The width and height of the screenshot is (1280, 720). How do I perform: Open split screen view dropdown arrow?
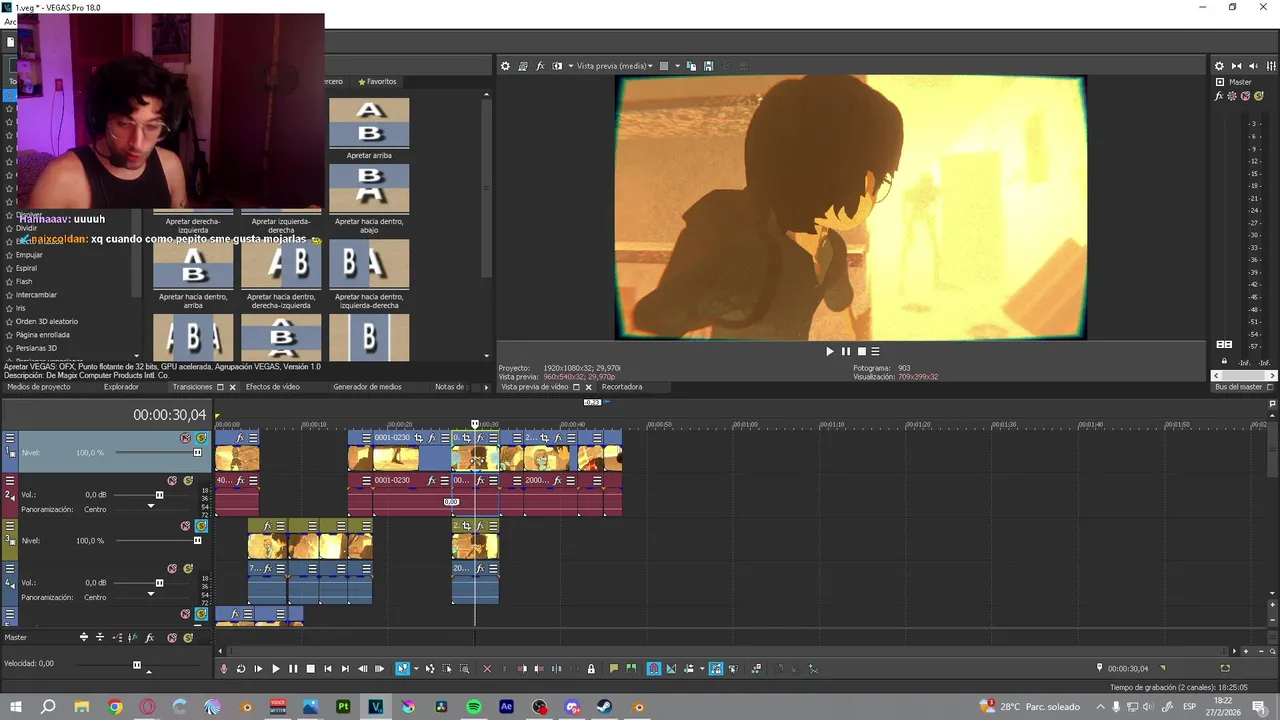pyautogui.click(x=571, y=66)
